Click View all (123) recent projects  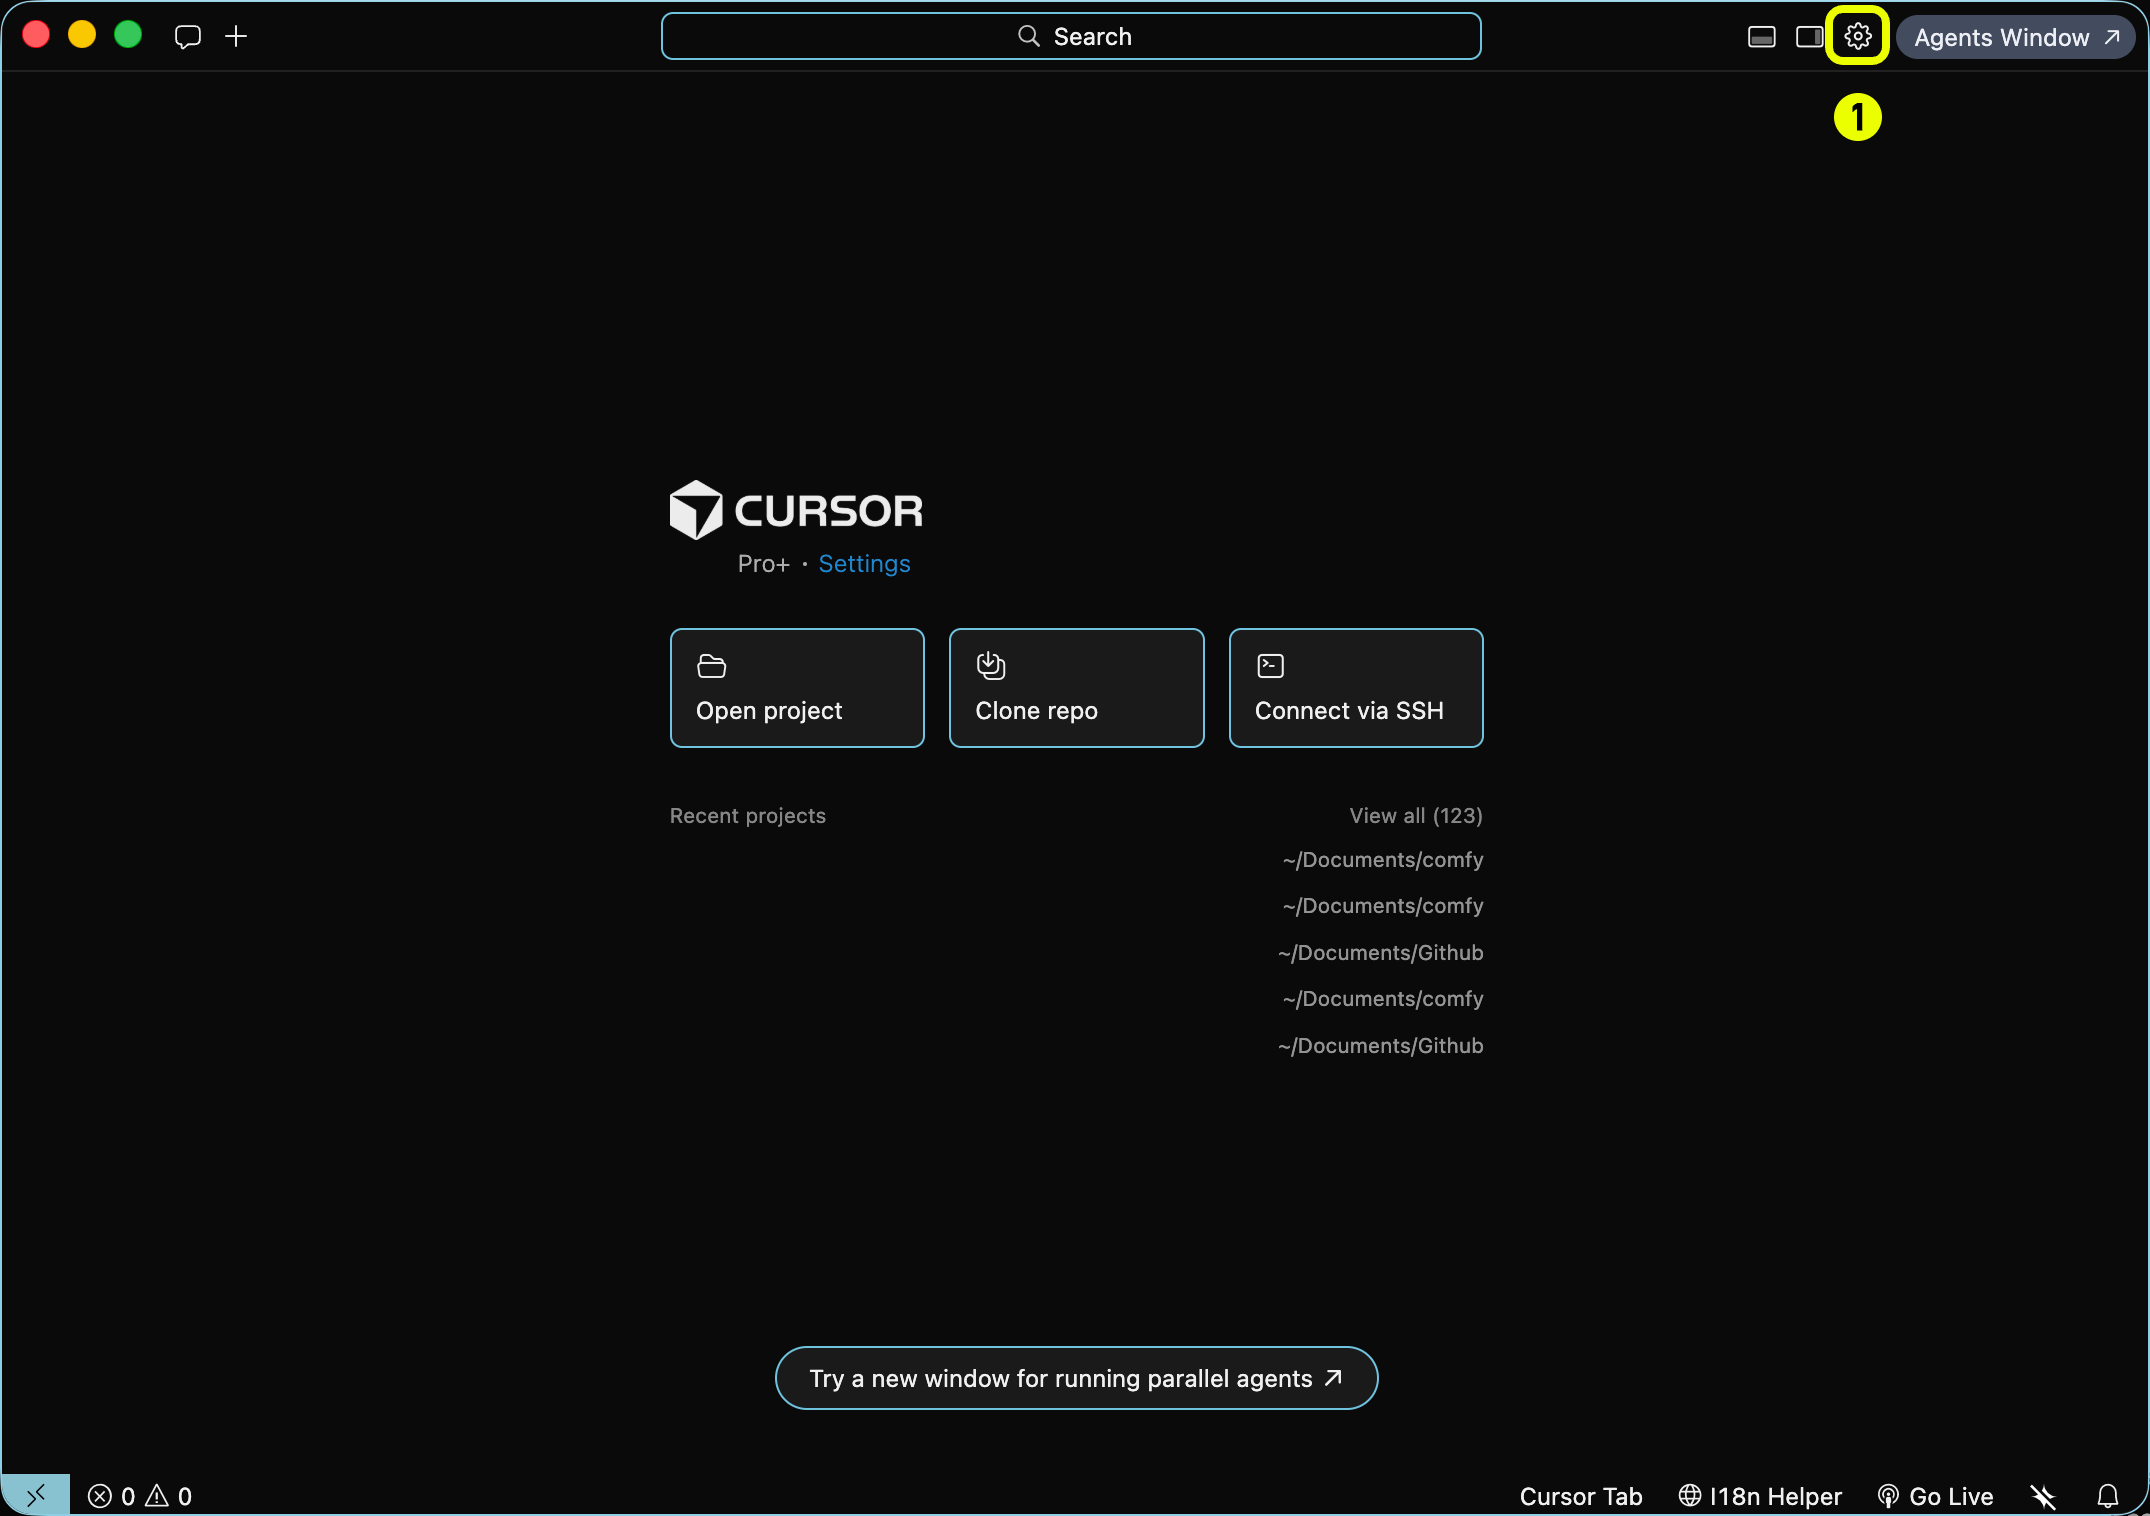(1415, 816)
